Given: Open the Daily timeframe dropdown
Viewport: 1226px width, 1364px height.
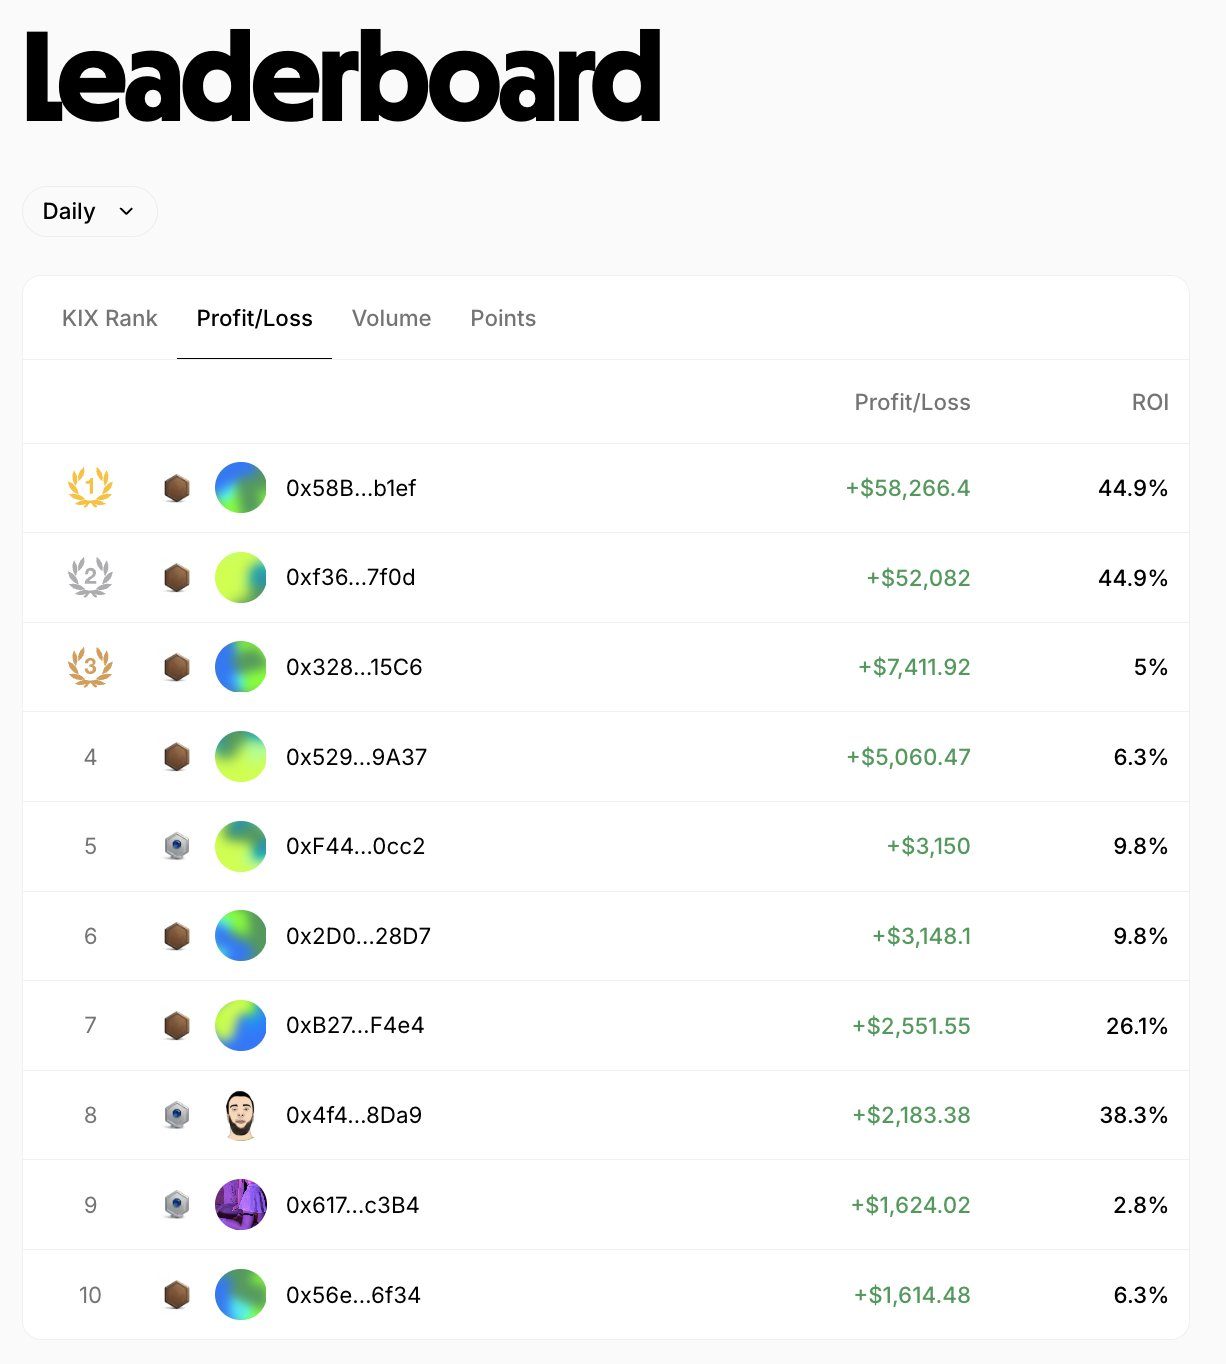Looking at the screenshot, I should pyautogui.click(x=90, y=211).
